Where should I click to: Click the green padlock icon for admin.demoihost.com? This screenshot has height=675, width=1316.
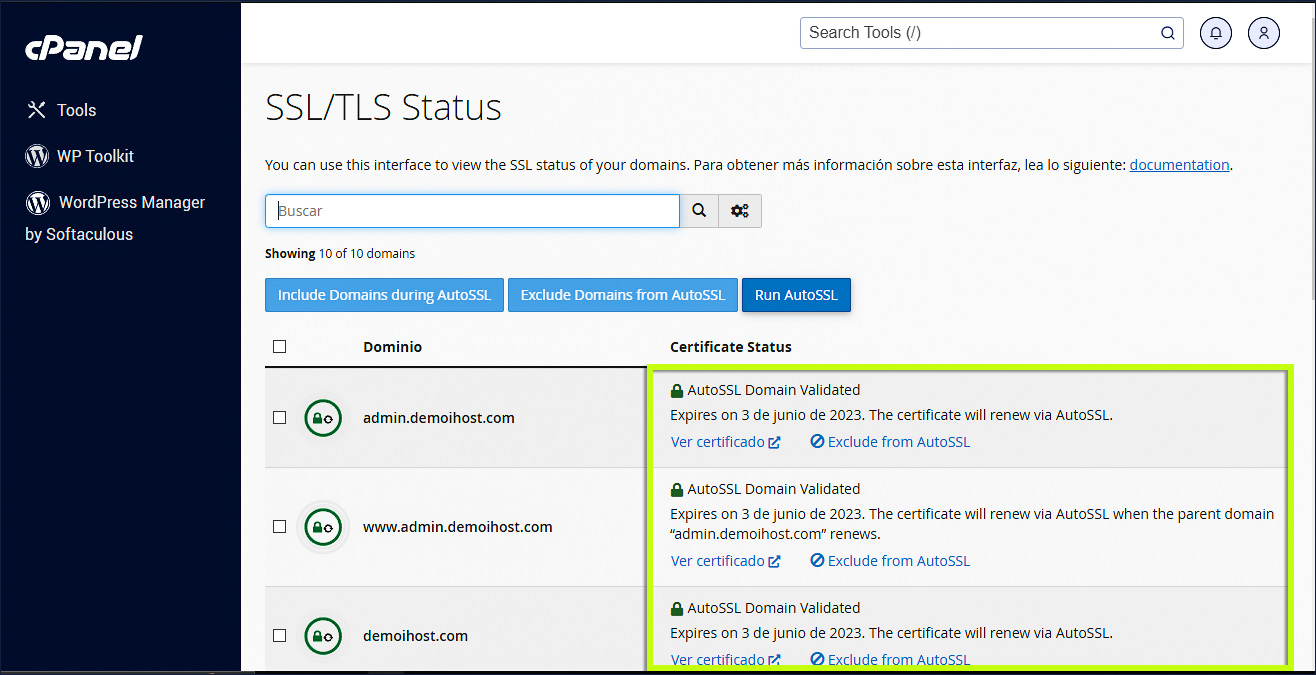(x=322, y=418)
